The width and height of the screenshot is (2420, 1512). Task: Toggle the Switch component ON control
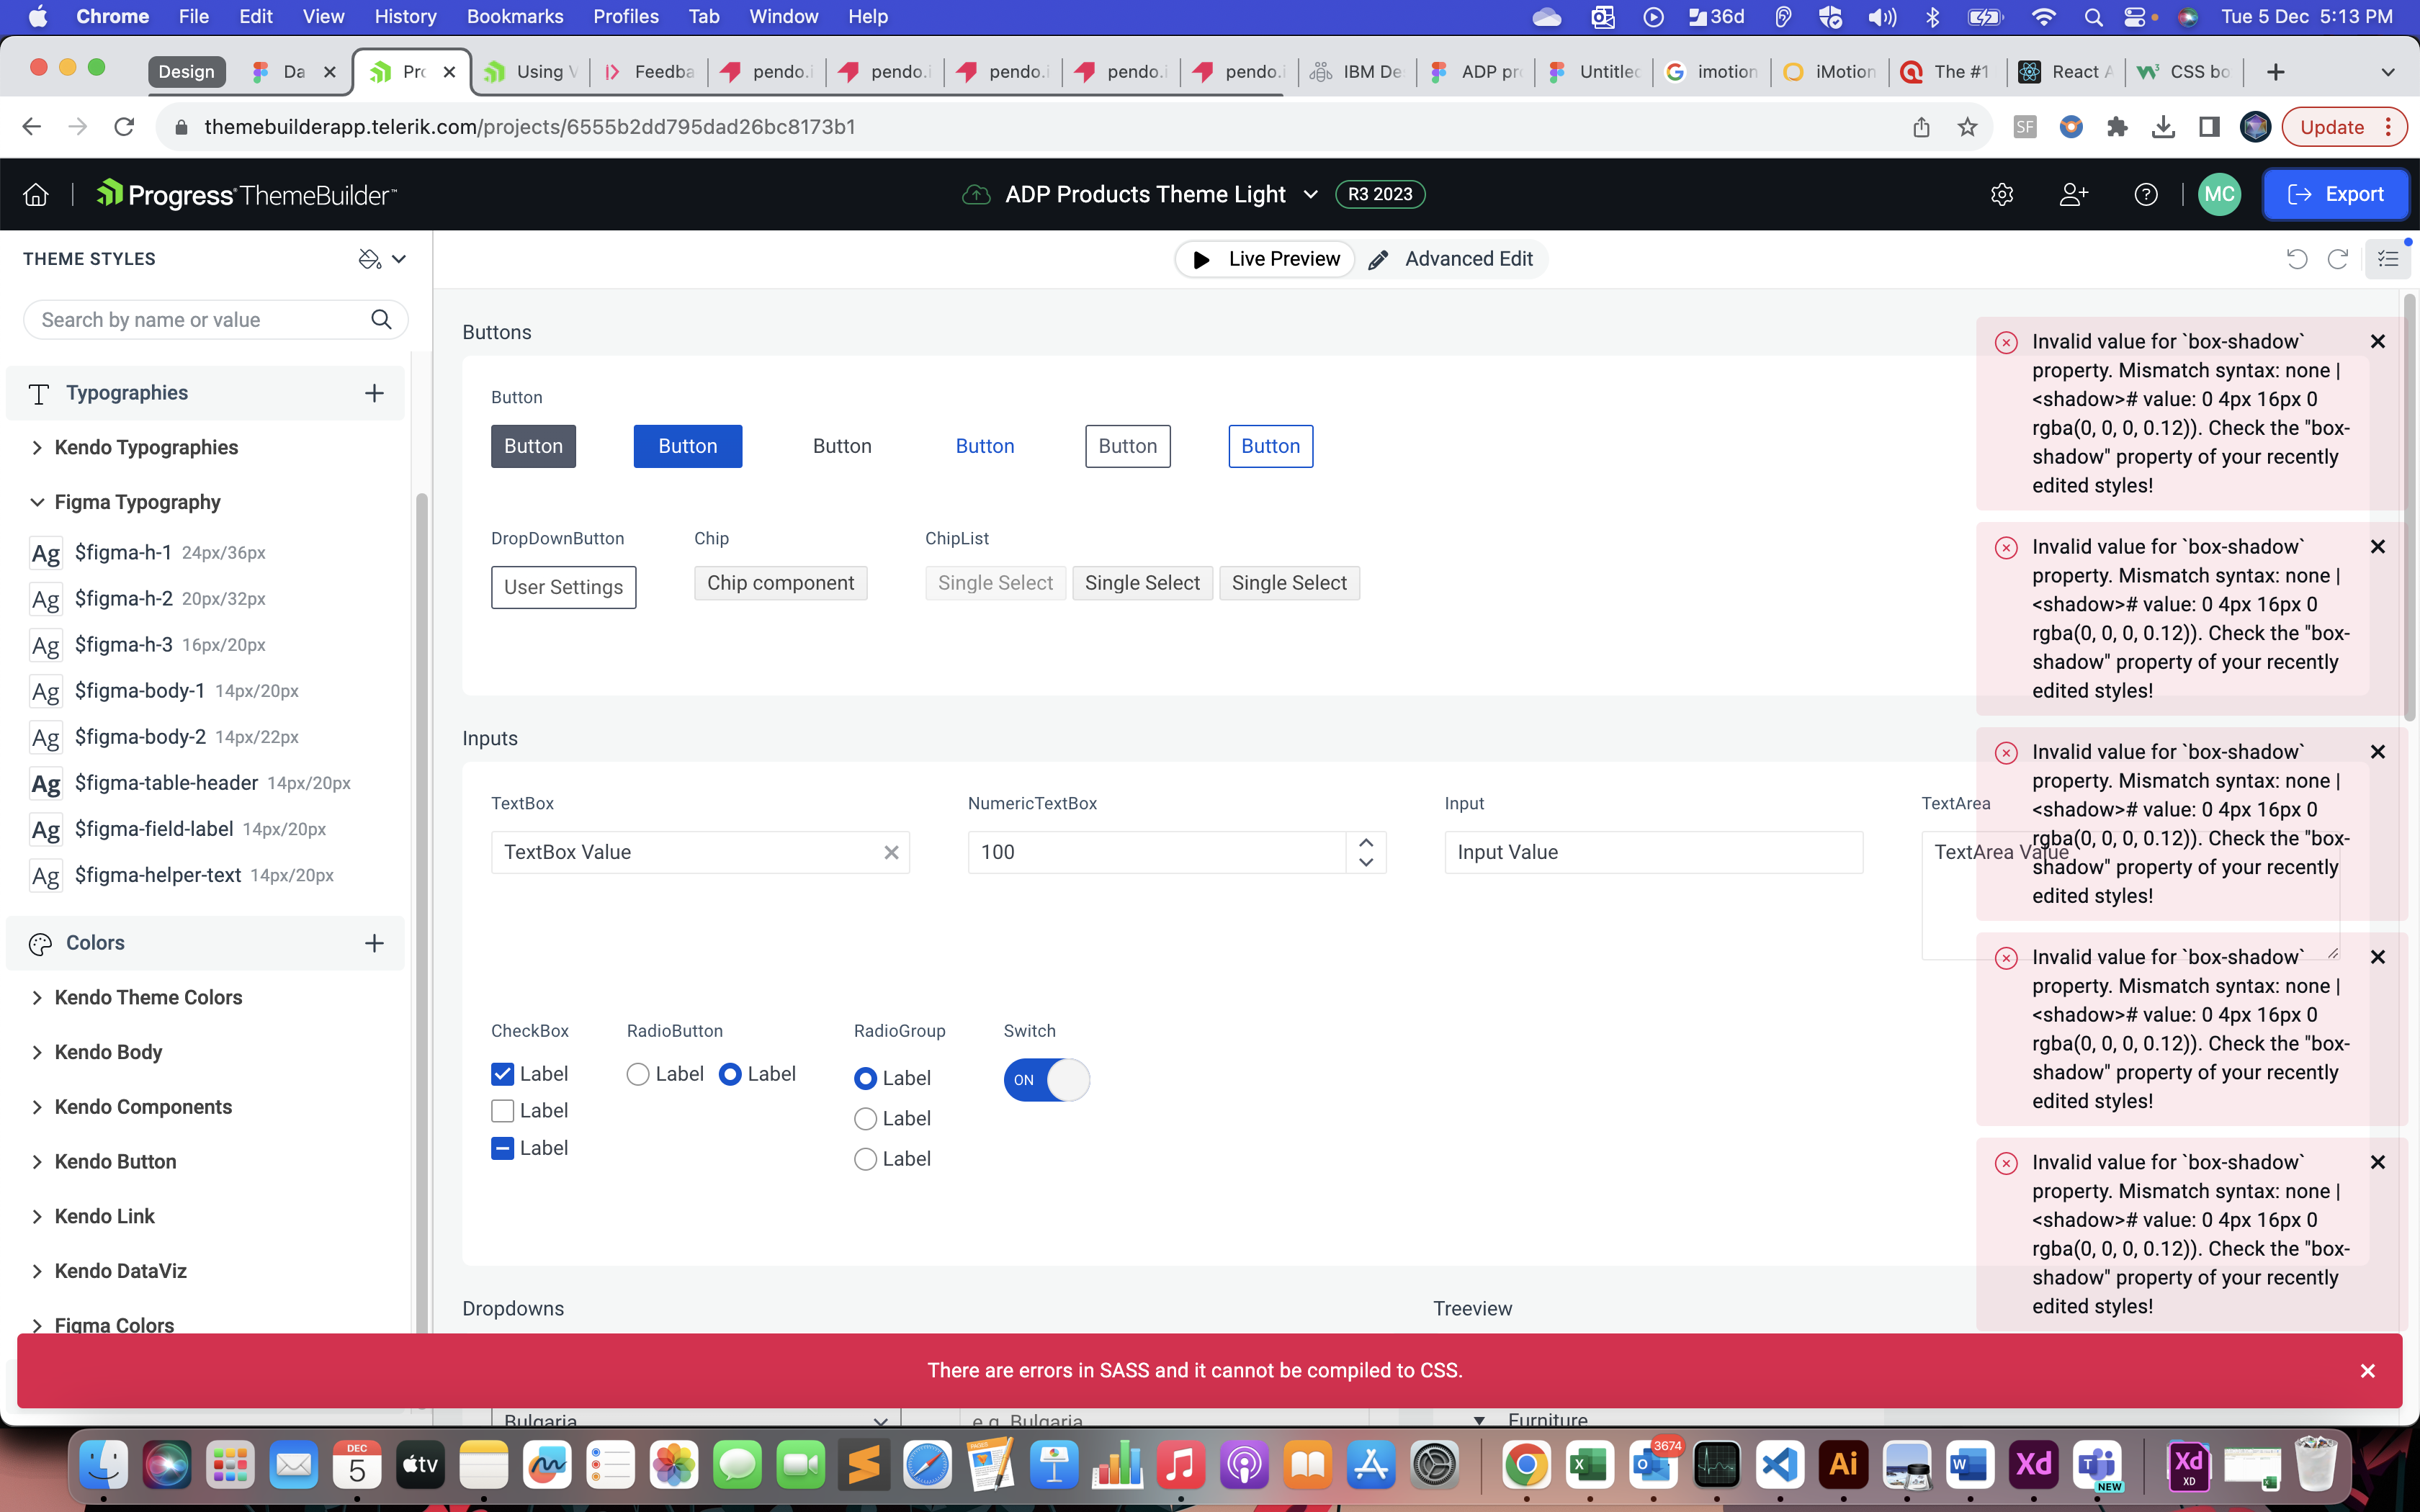click(1046, 1080)
